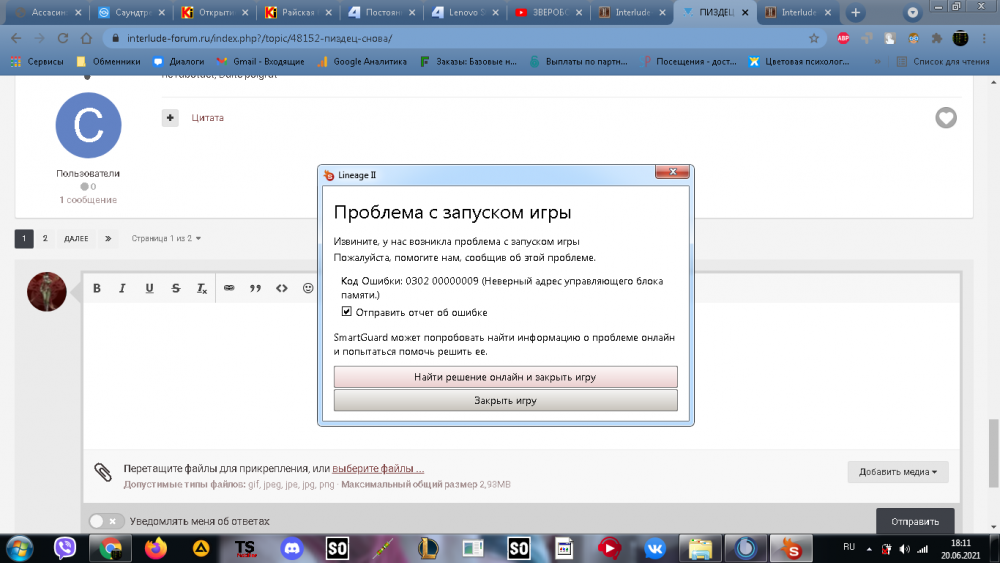
Task: Open the VK app from taskbar
Action: point(654,548)
